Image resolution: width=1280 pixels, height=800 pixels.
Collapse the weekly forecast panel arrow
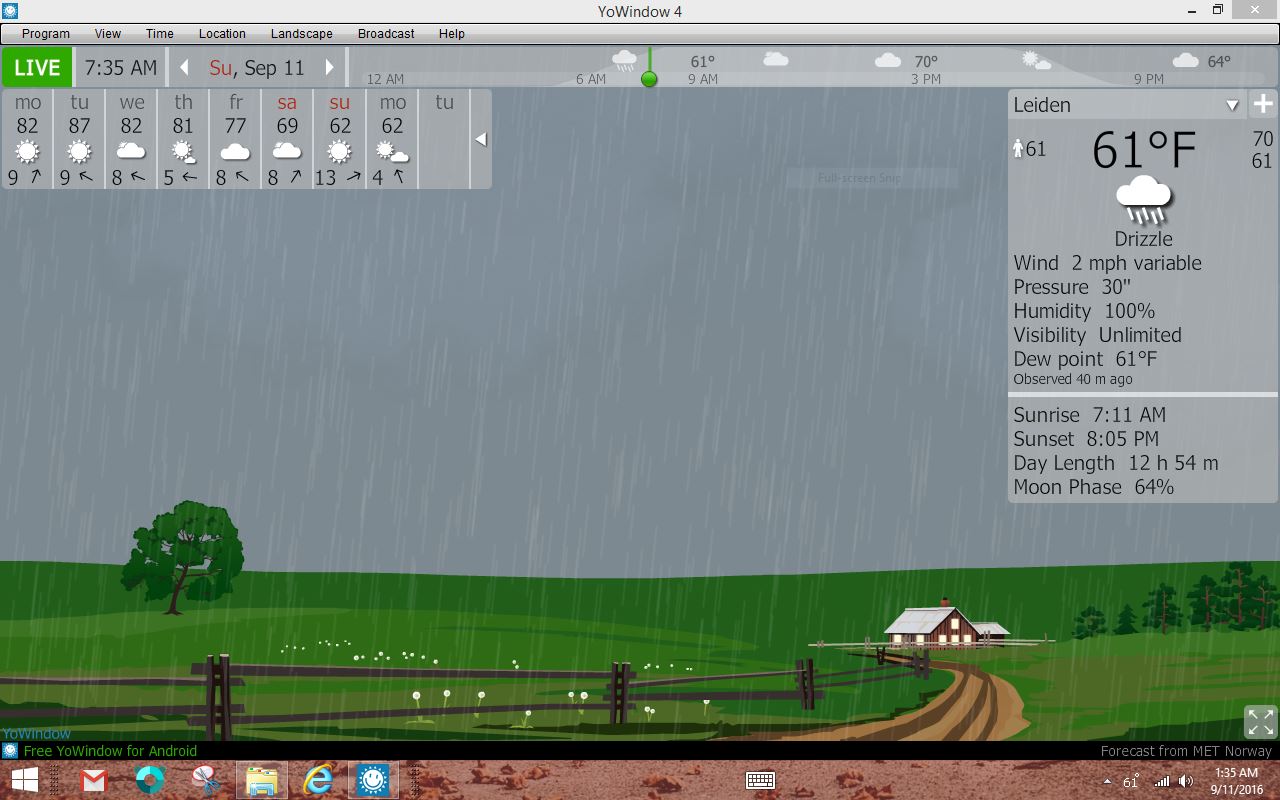[481, 139]
